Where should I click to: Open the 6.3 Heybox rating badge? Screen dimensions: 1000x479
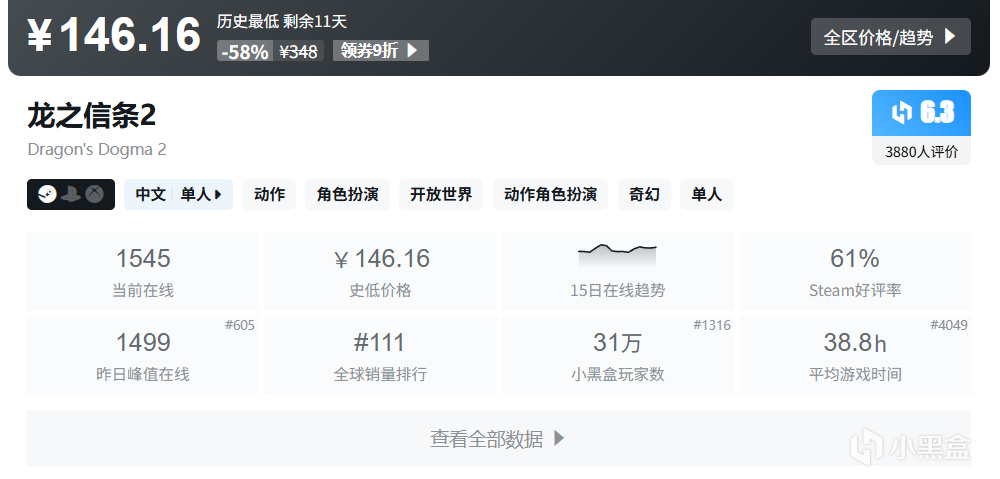coord(922,113)
